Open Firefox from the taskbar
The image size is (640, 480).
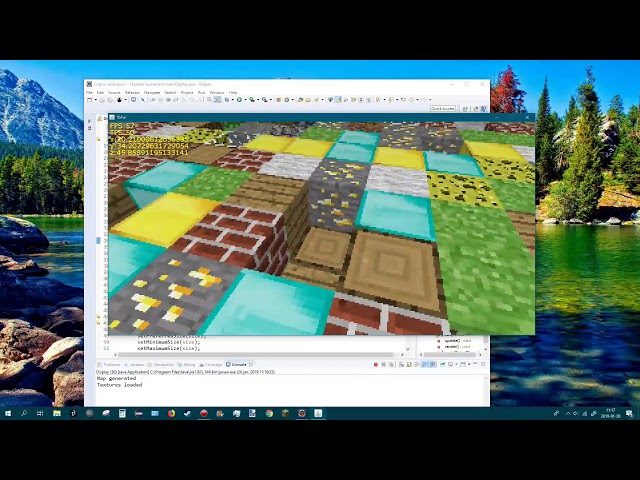[x=171, y=413]
